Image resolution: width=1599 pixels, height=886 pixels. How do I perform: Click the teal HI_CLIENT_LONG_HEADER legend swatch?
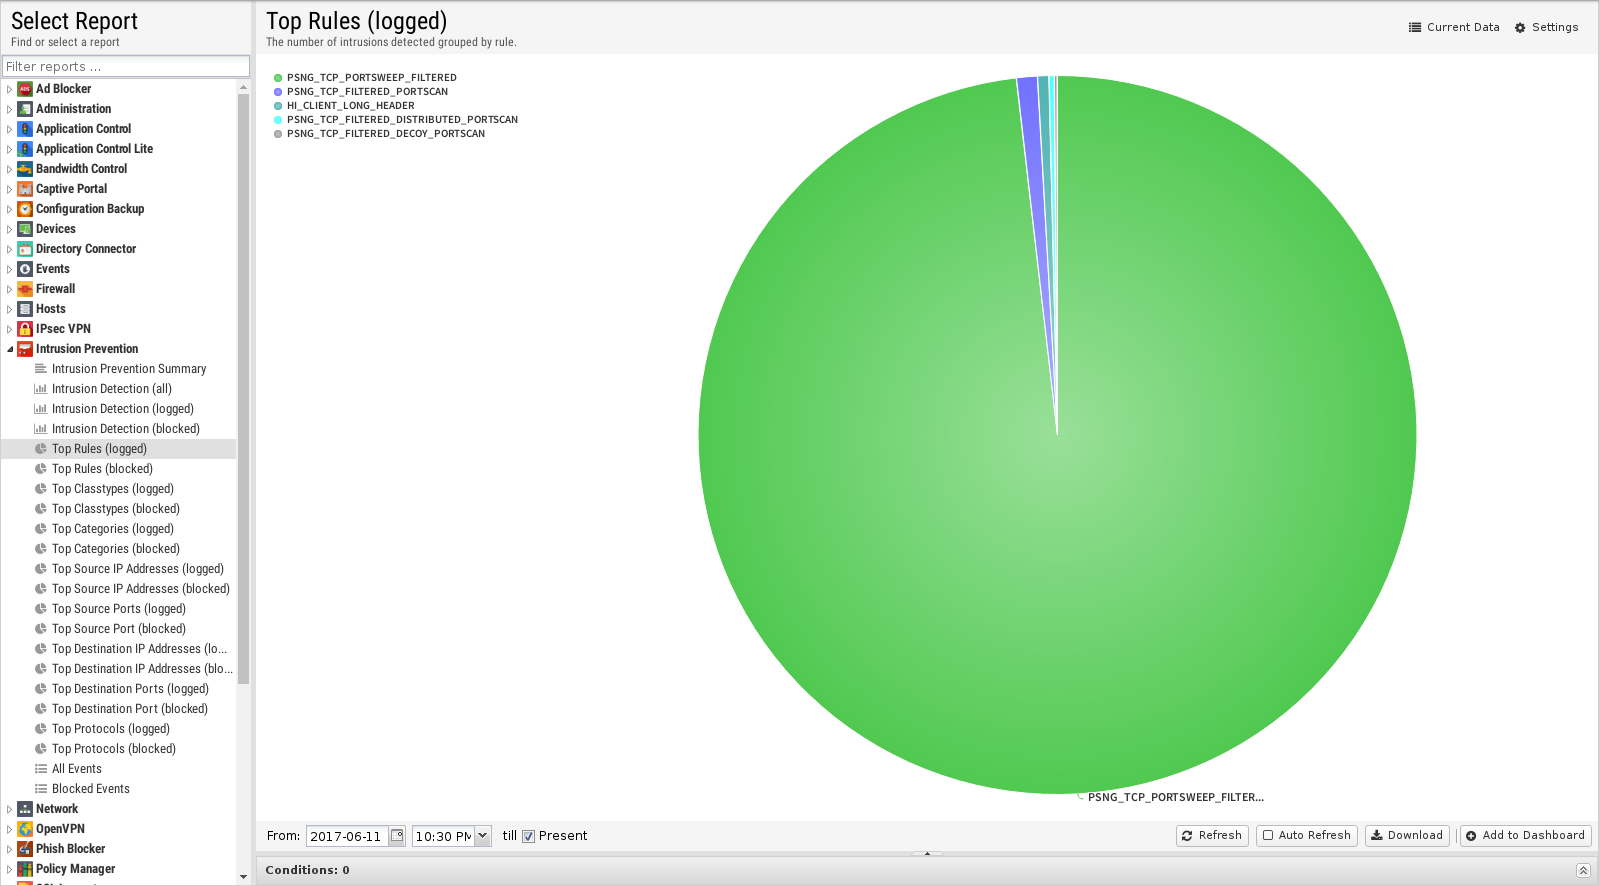(278, 105)
